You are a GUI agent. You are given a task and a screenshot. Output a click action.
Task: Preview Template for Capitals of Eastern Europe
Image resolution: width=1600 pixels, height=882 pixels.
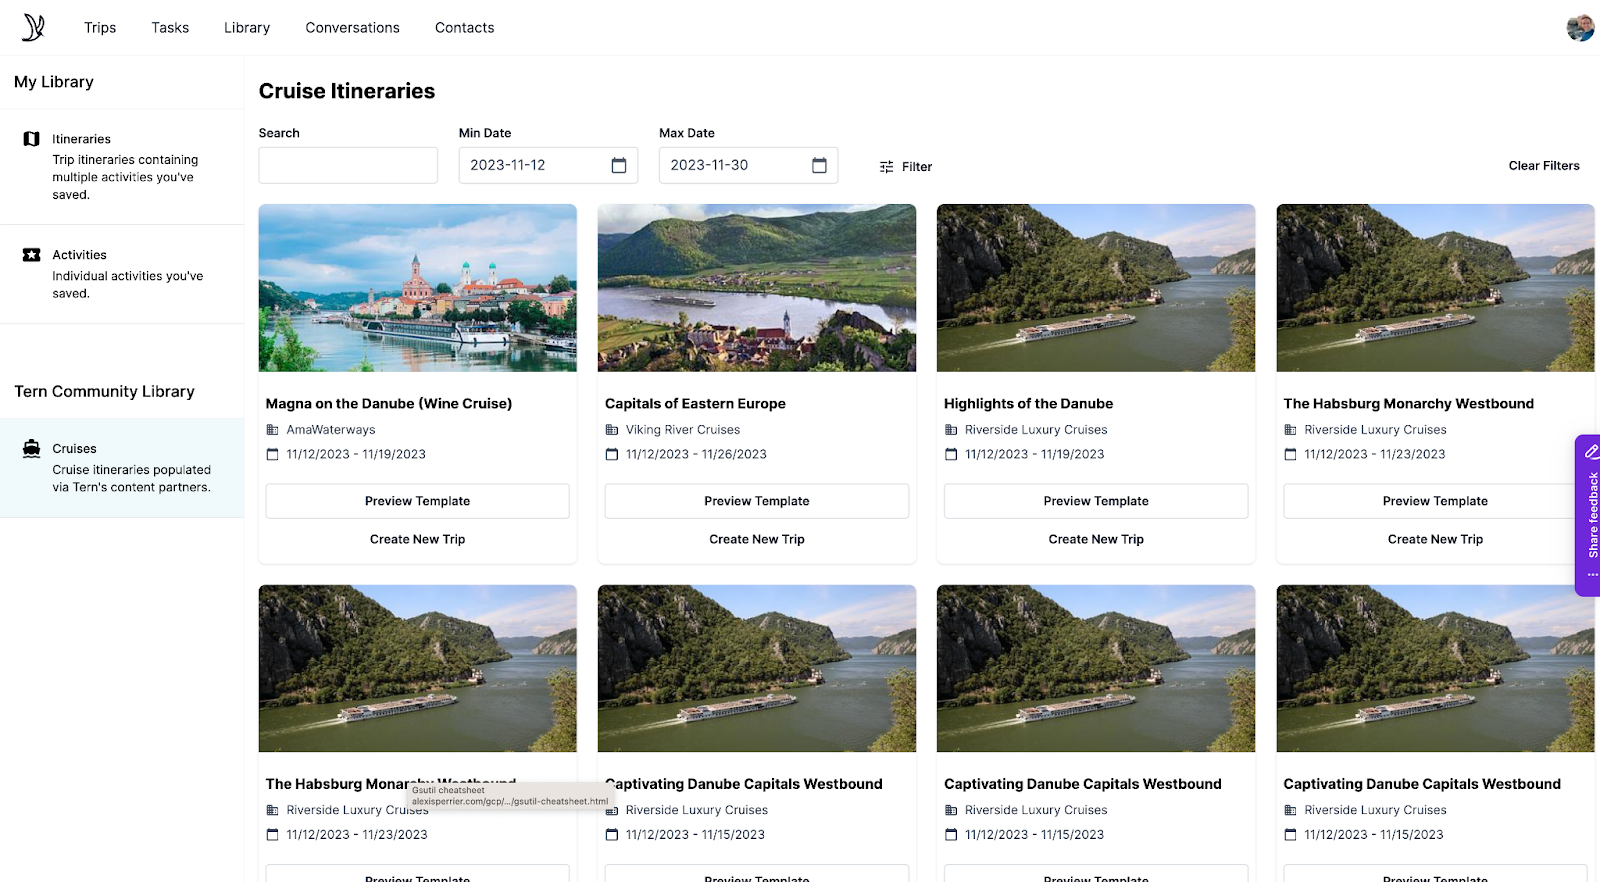point(757,501)
